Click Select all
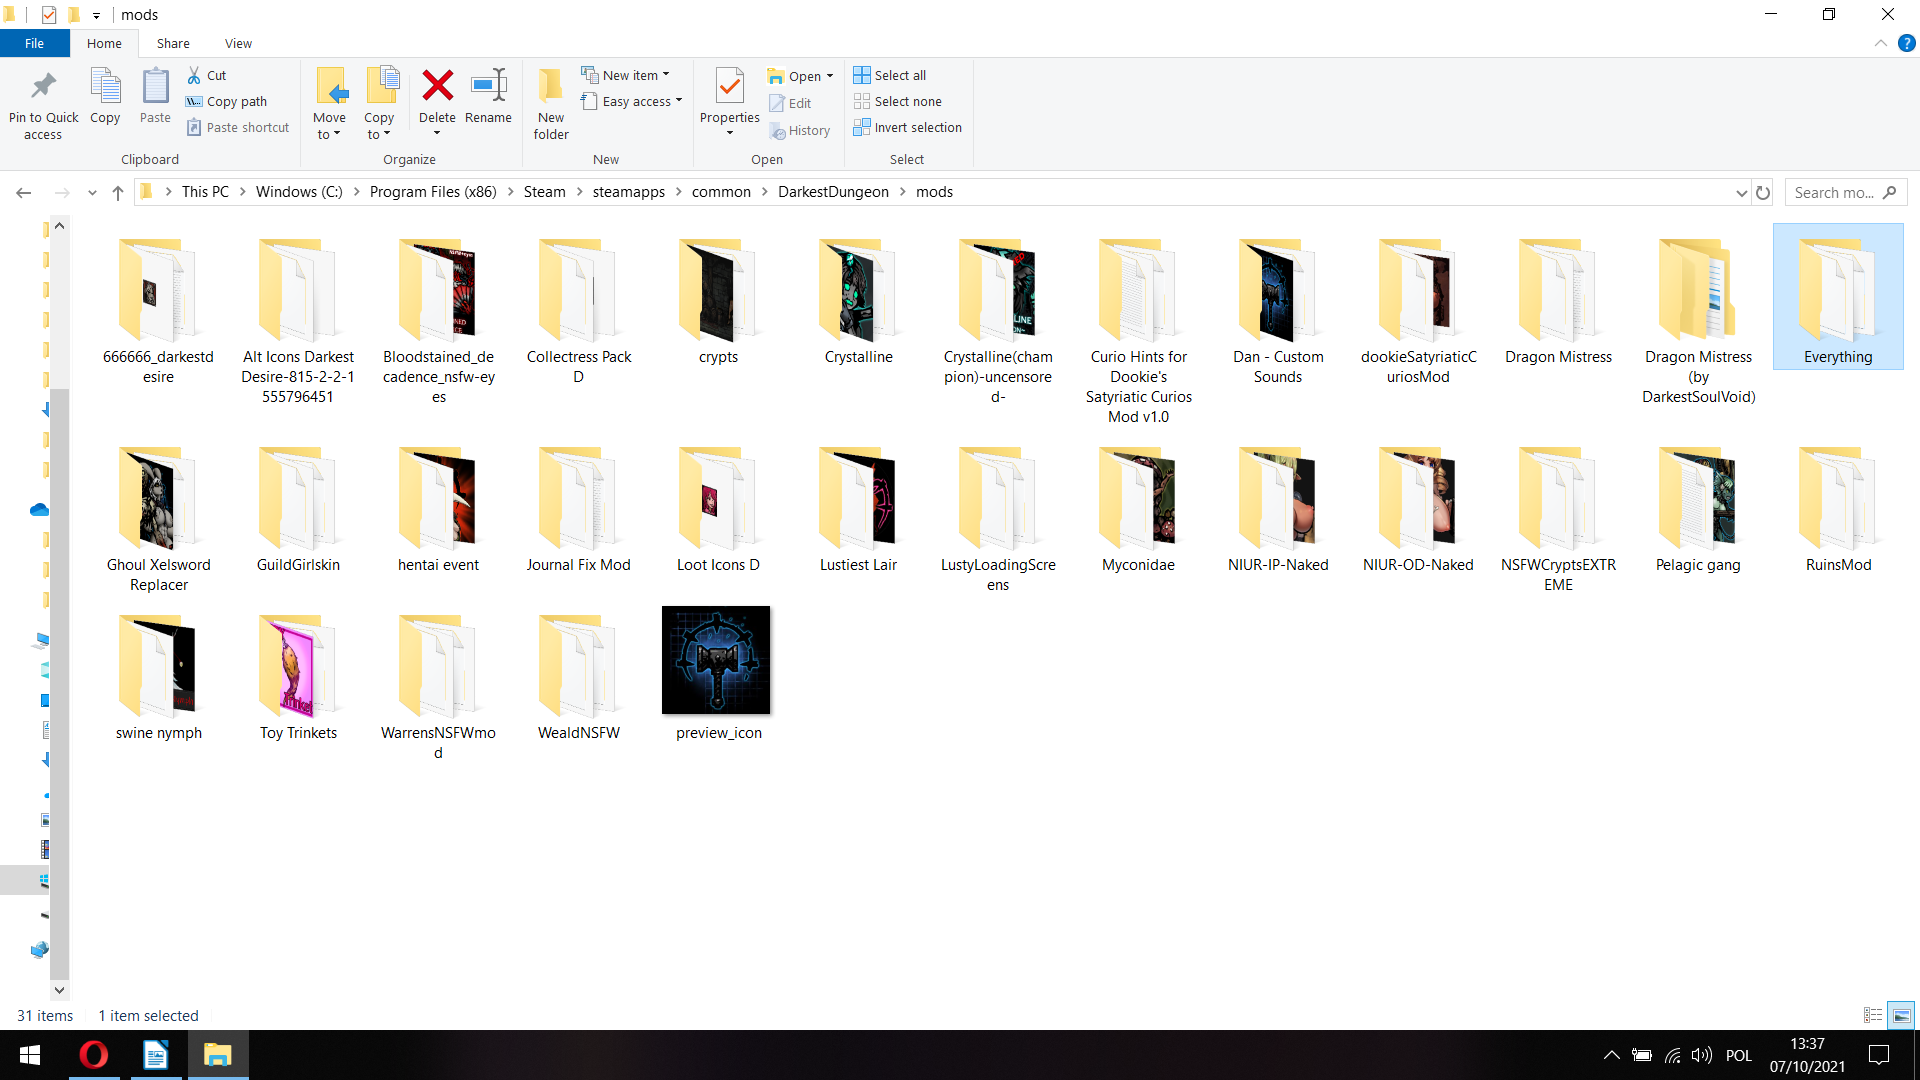The width and height of the screenshot is (1920, 1080). pos(890,75)
